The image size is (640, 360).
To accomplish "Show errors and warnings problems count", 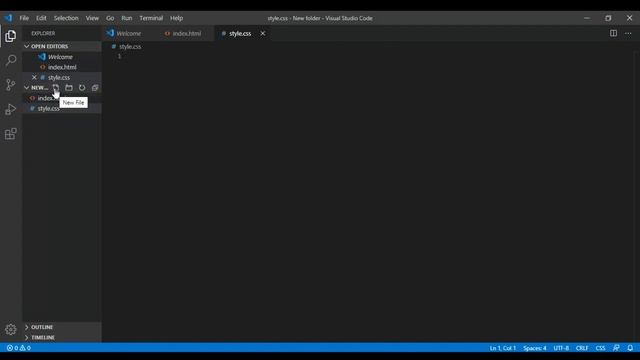I will (x=19, y=348).
